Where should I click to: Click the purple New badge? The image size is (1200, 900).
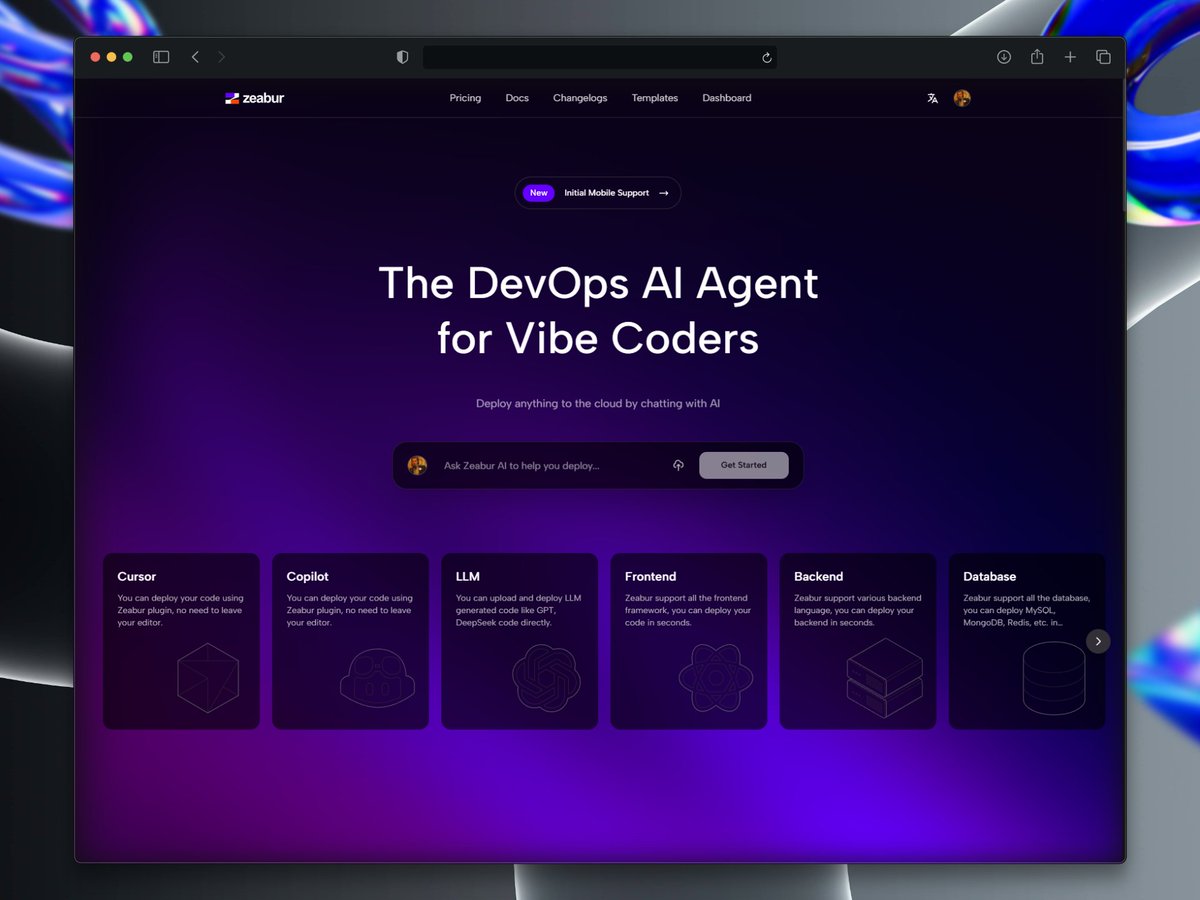click(x=539, y=193)
